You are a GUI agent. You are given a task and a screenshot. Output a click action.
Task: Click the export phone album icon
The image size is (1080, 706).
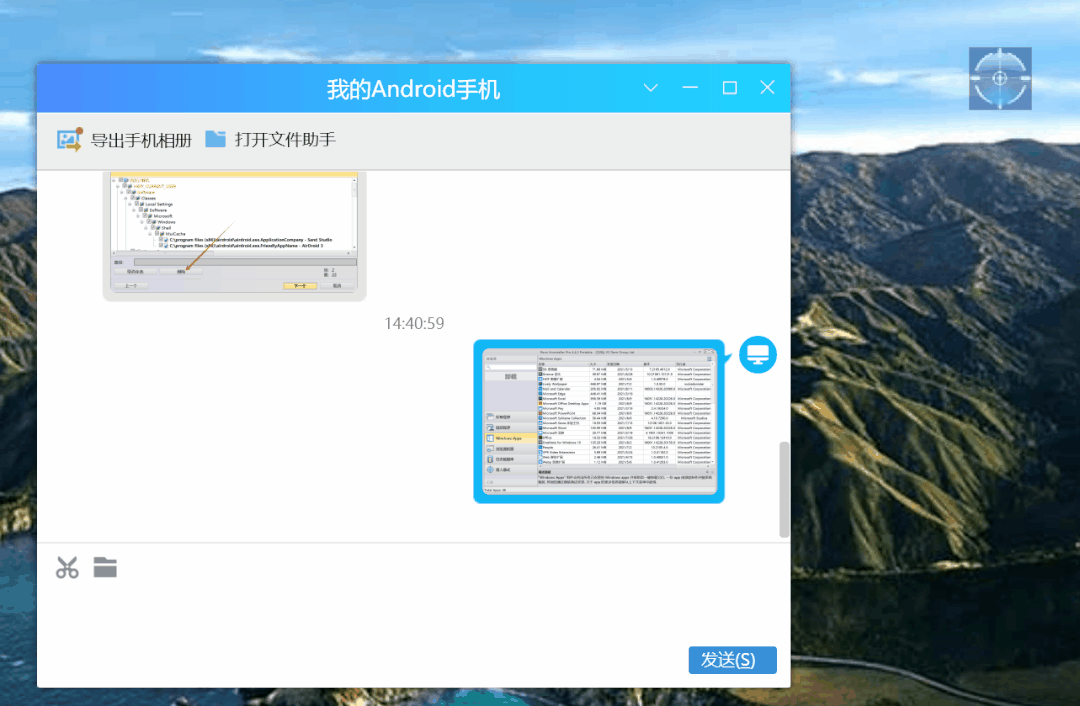pos(69,140)
